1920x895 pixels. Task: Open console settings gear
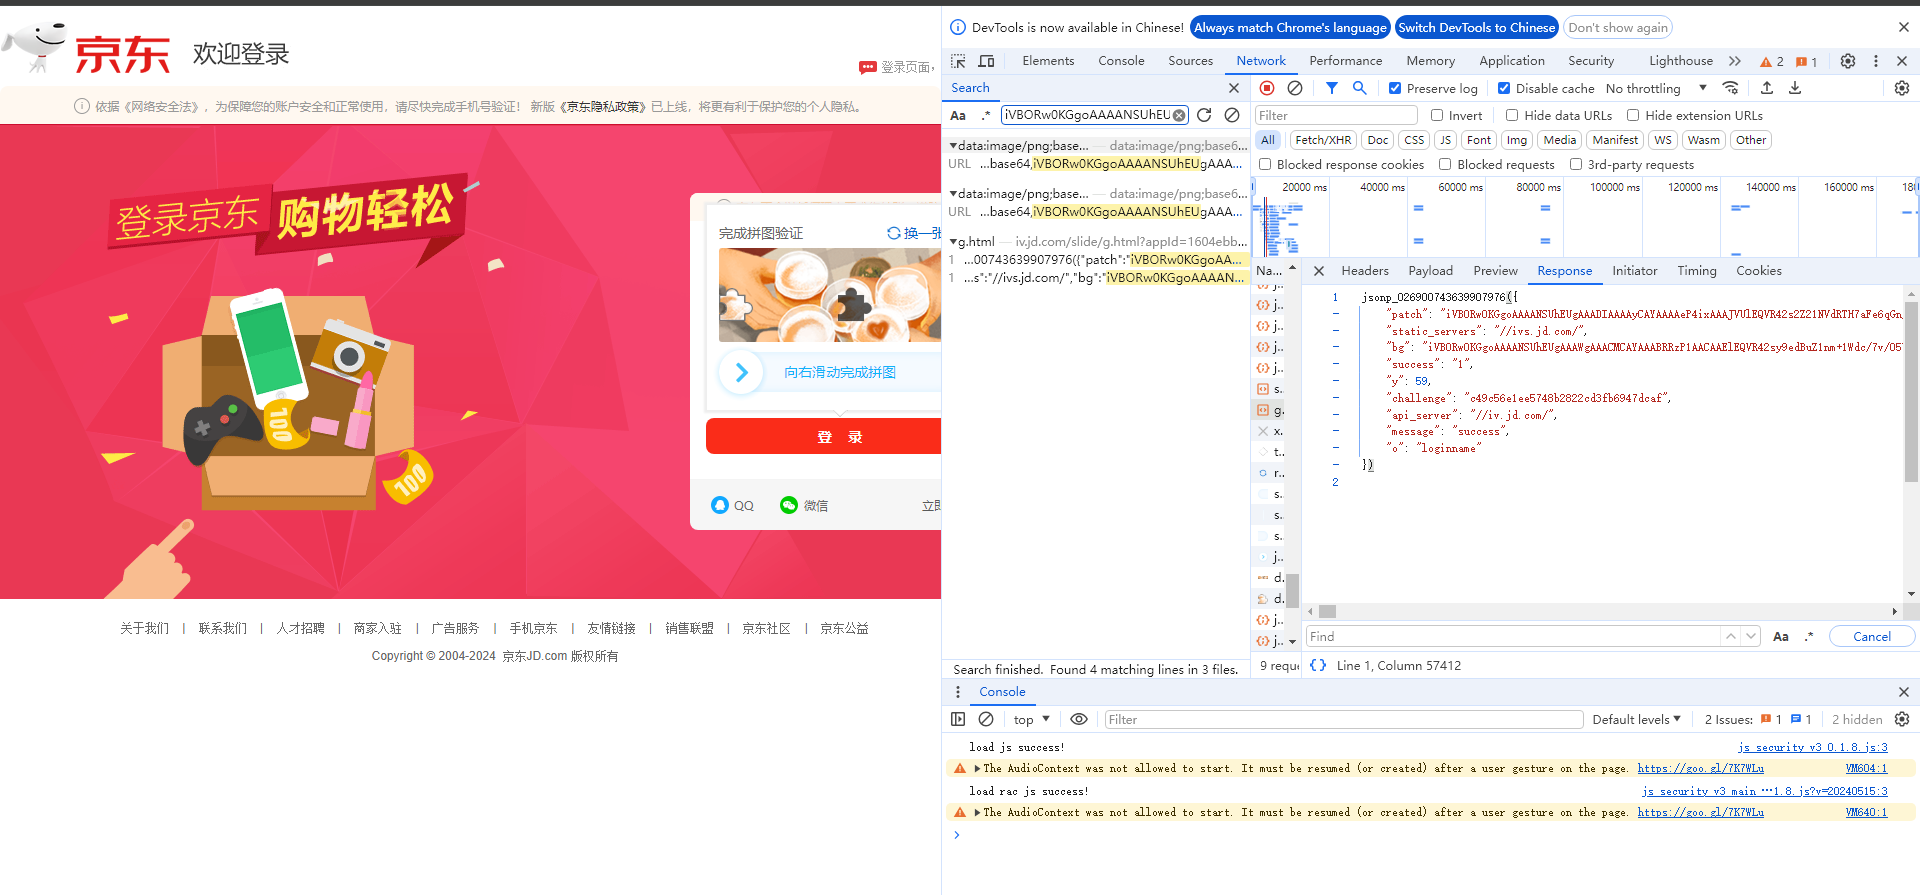[1902, 719]
